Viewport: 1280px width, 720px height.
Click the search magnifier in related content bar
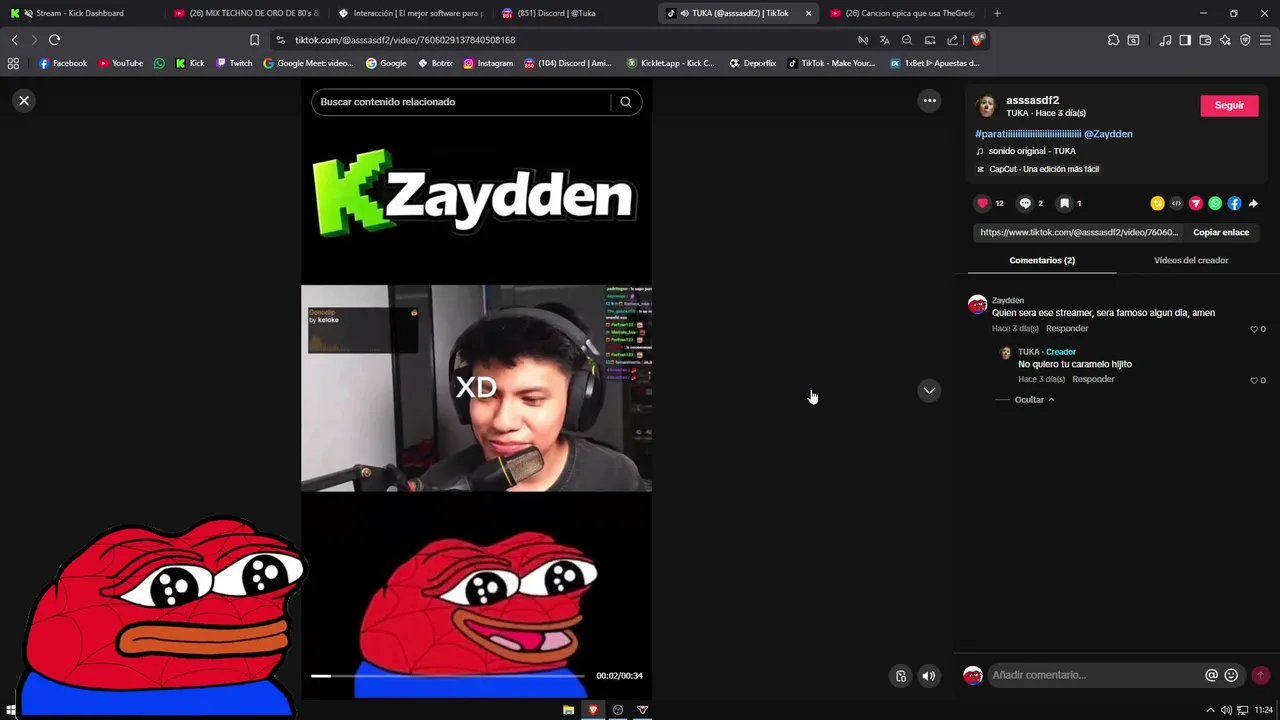click(626, 102)
